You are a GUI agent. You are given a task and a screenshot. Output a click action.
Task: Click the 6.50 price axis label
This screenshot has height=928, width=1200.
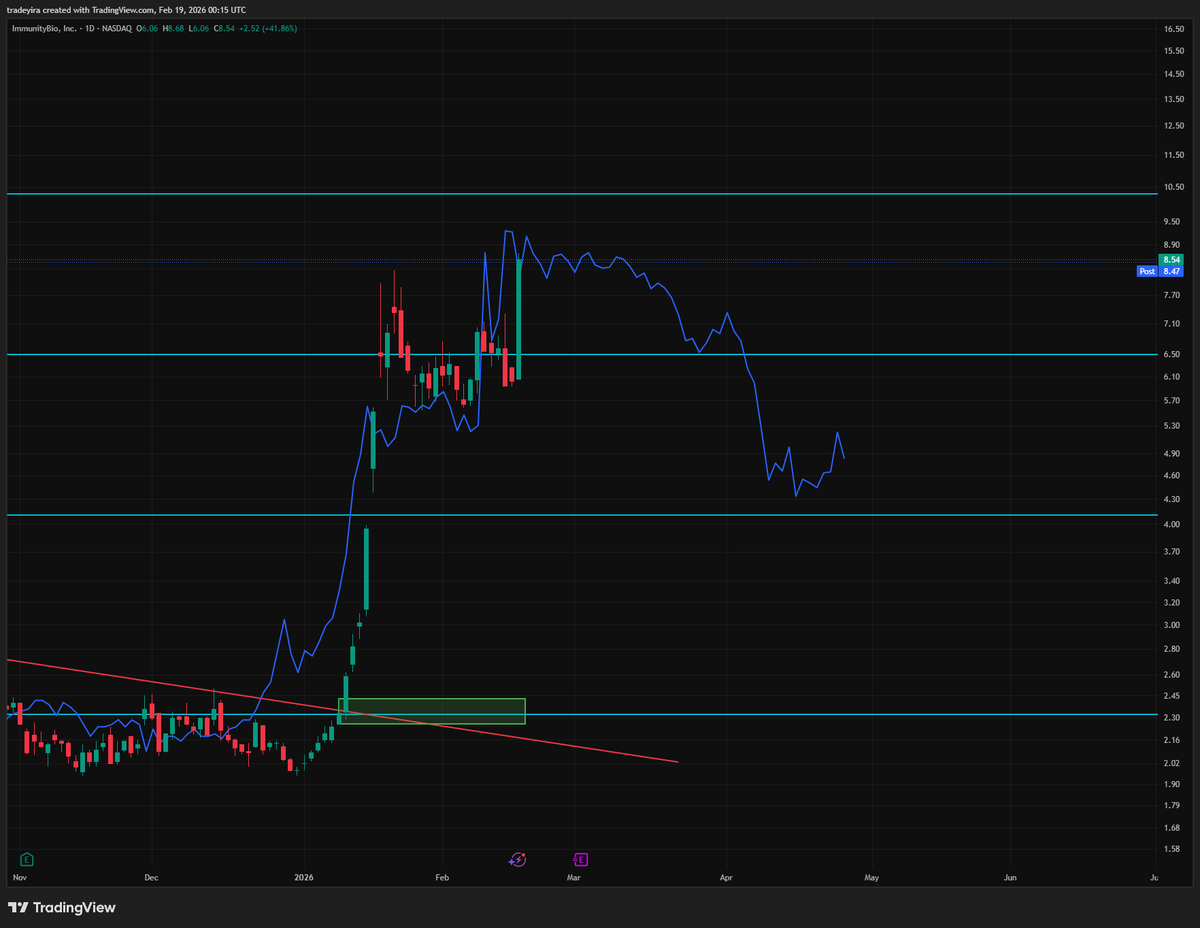(1173, 354)
